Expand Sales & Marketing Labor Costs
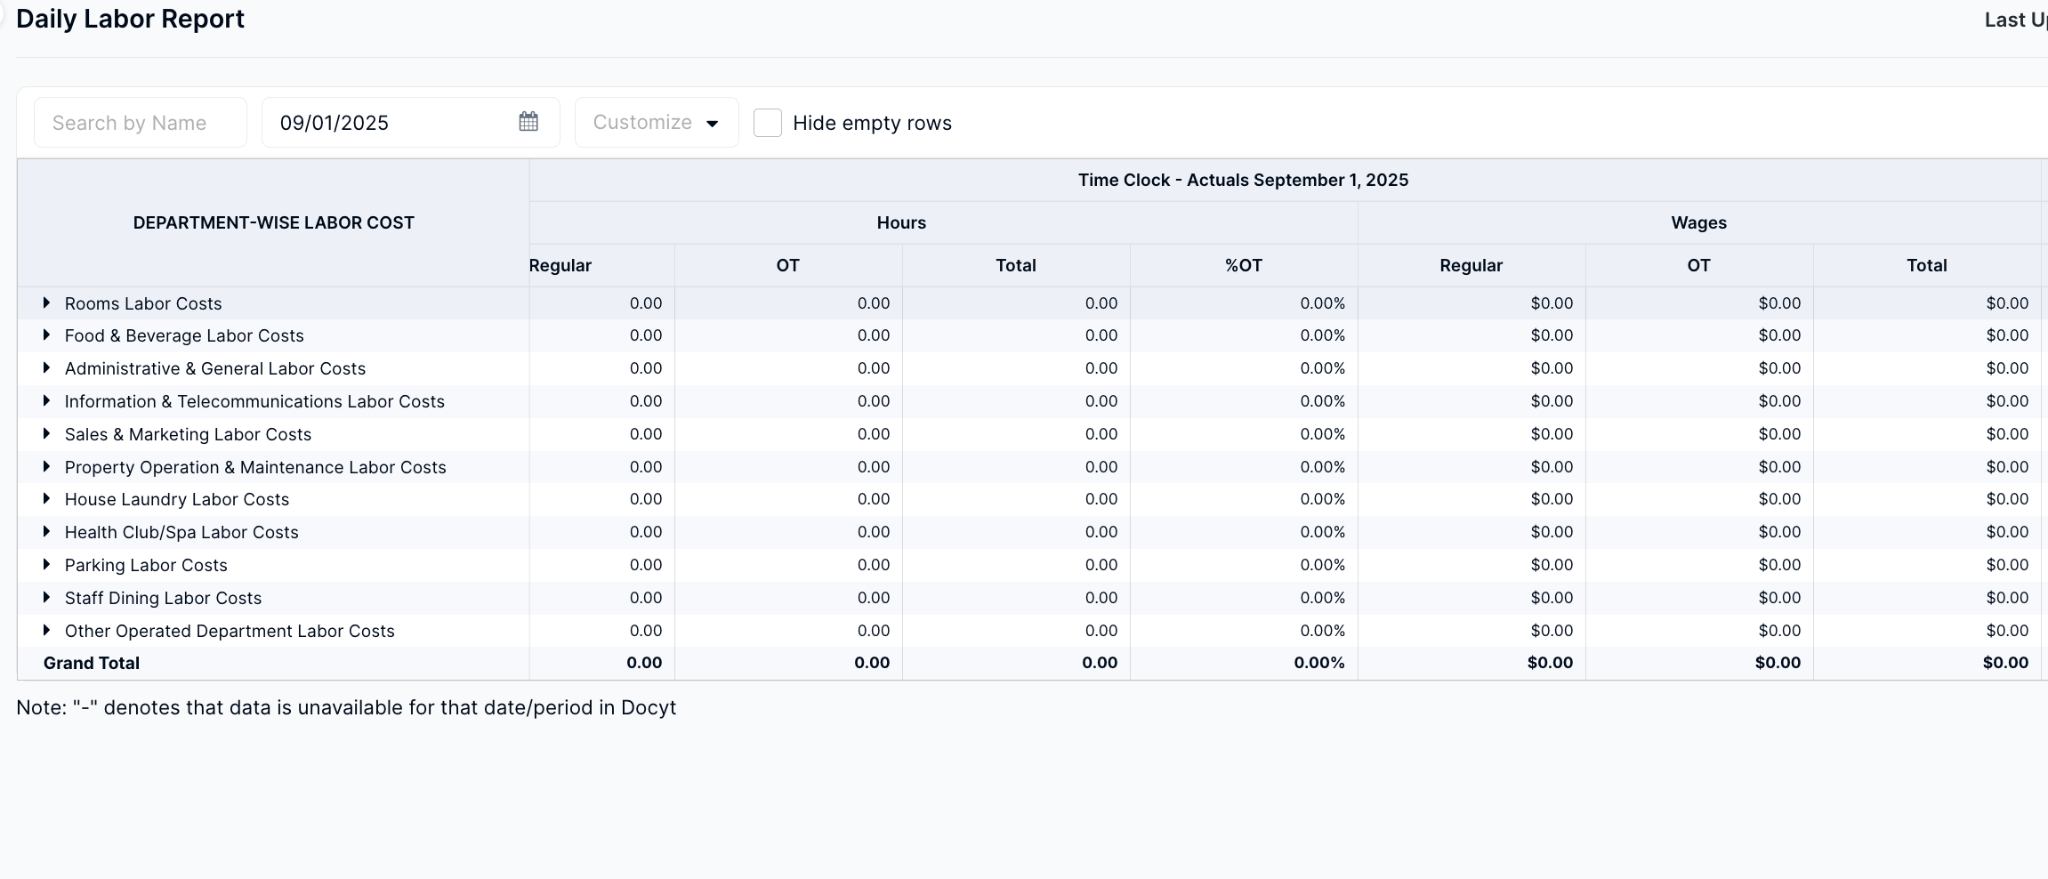Image resolution: width=2048 pixels, height=879 pixels. click(x=46, y=434)
